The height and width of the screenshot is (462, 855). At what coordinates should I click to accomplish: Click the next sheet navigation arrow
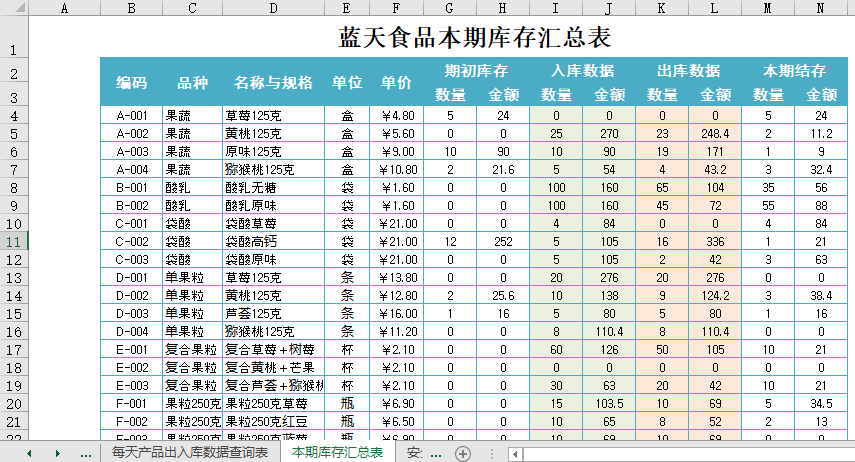pyautogui.click(x=57, y=453)
